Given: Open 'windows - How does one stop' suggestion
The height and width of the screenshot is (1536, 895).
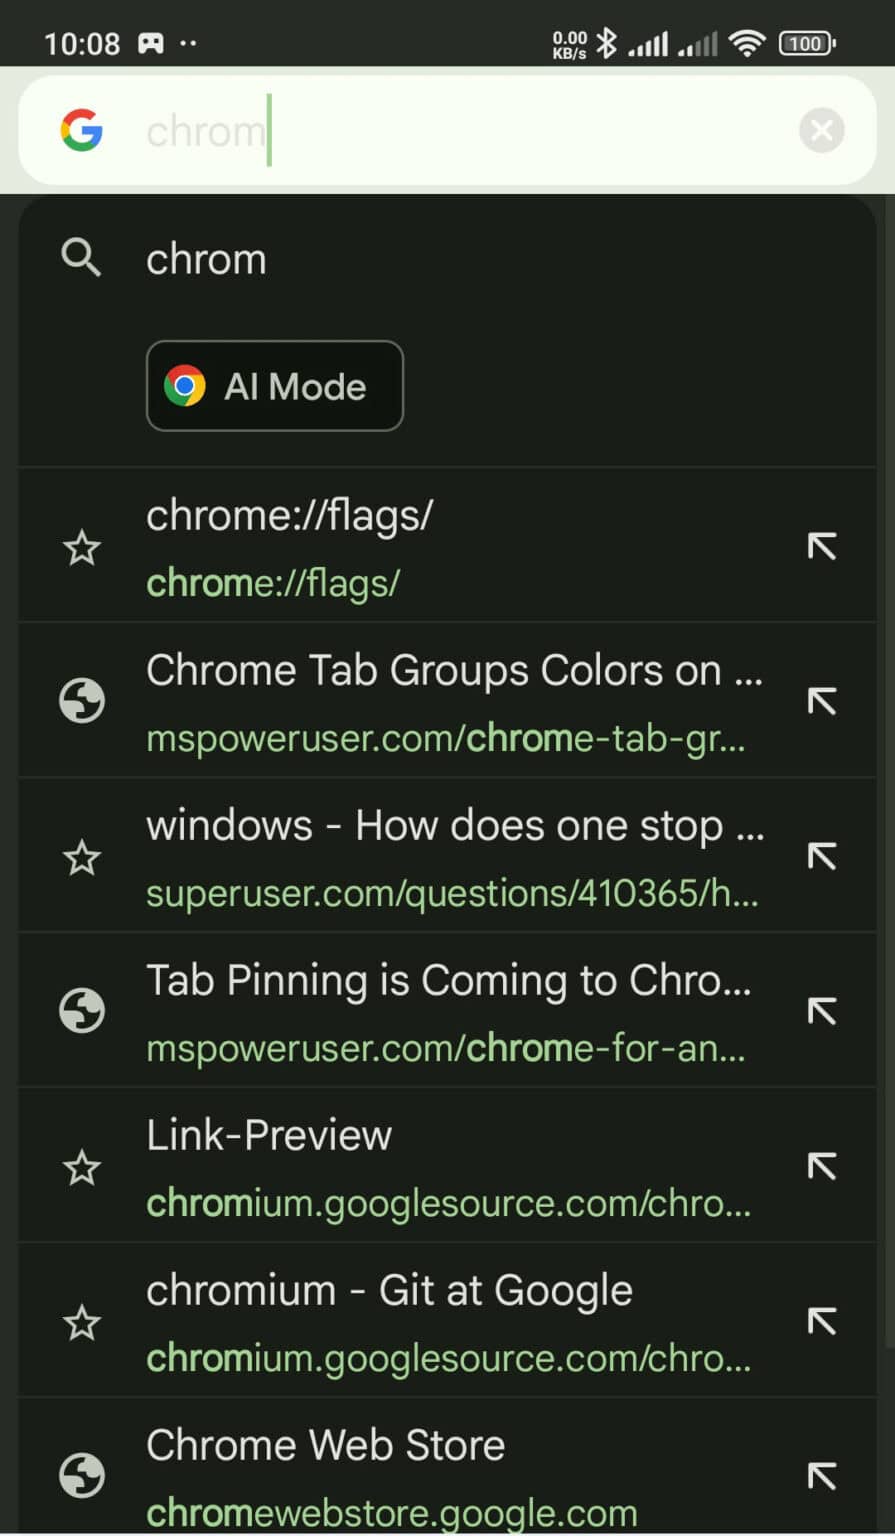Looking at the screenshot, I should coord(447,856).
